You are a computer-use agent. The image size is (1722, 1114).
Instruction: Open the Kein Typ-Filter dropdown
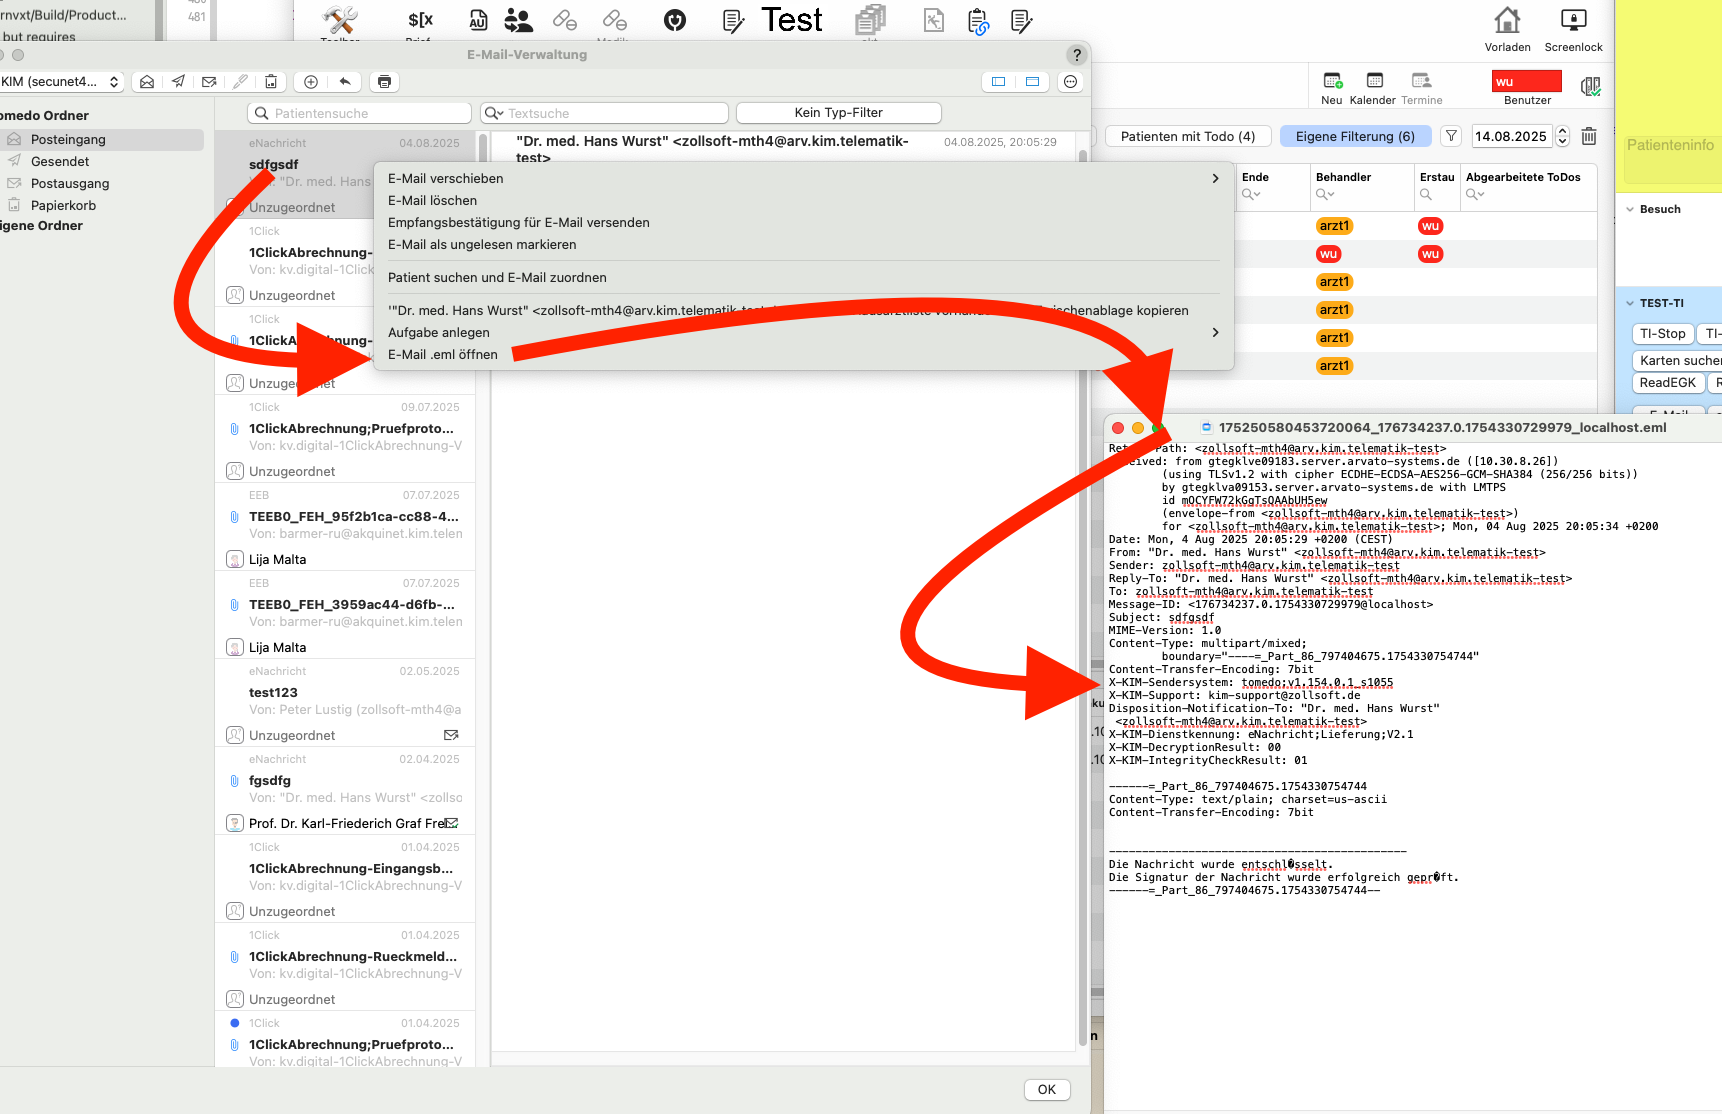[838, 113]
